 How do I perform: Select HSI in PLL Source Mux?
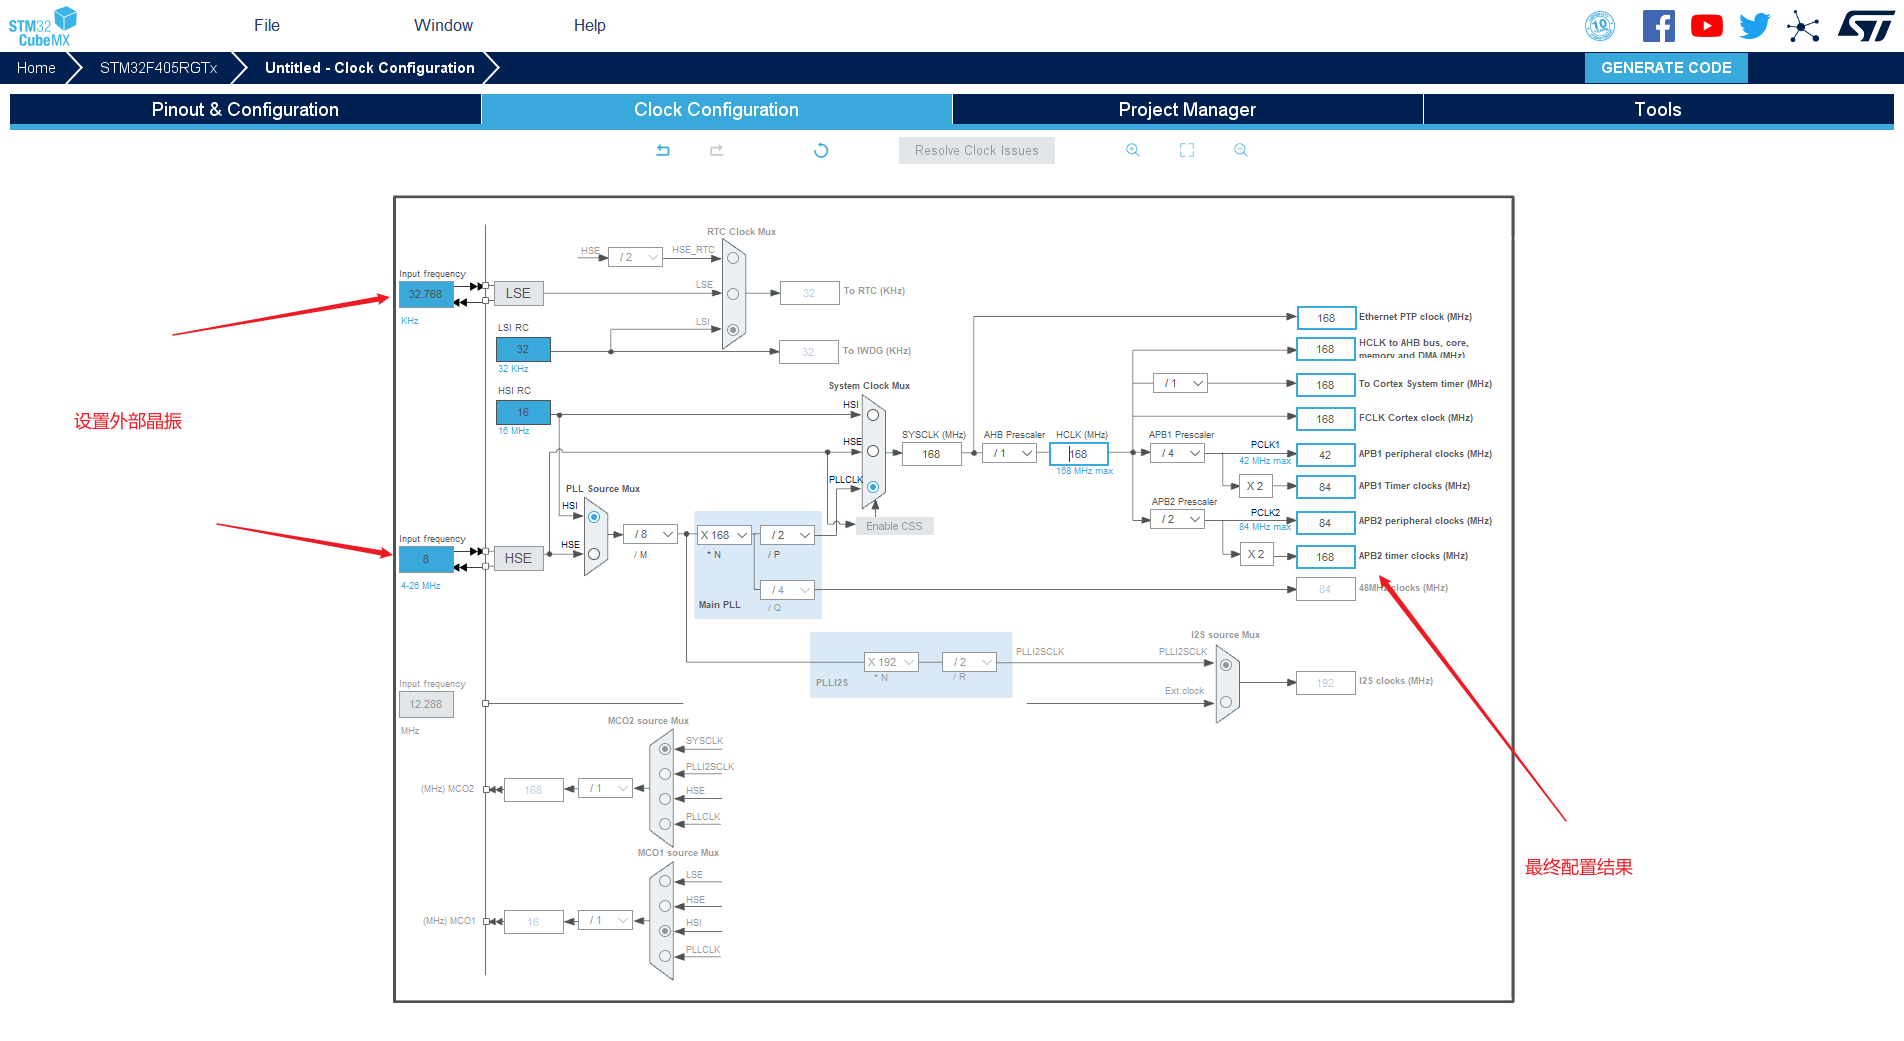594,517
